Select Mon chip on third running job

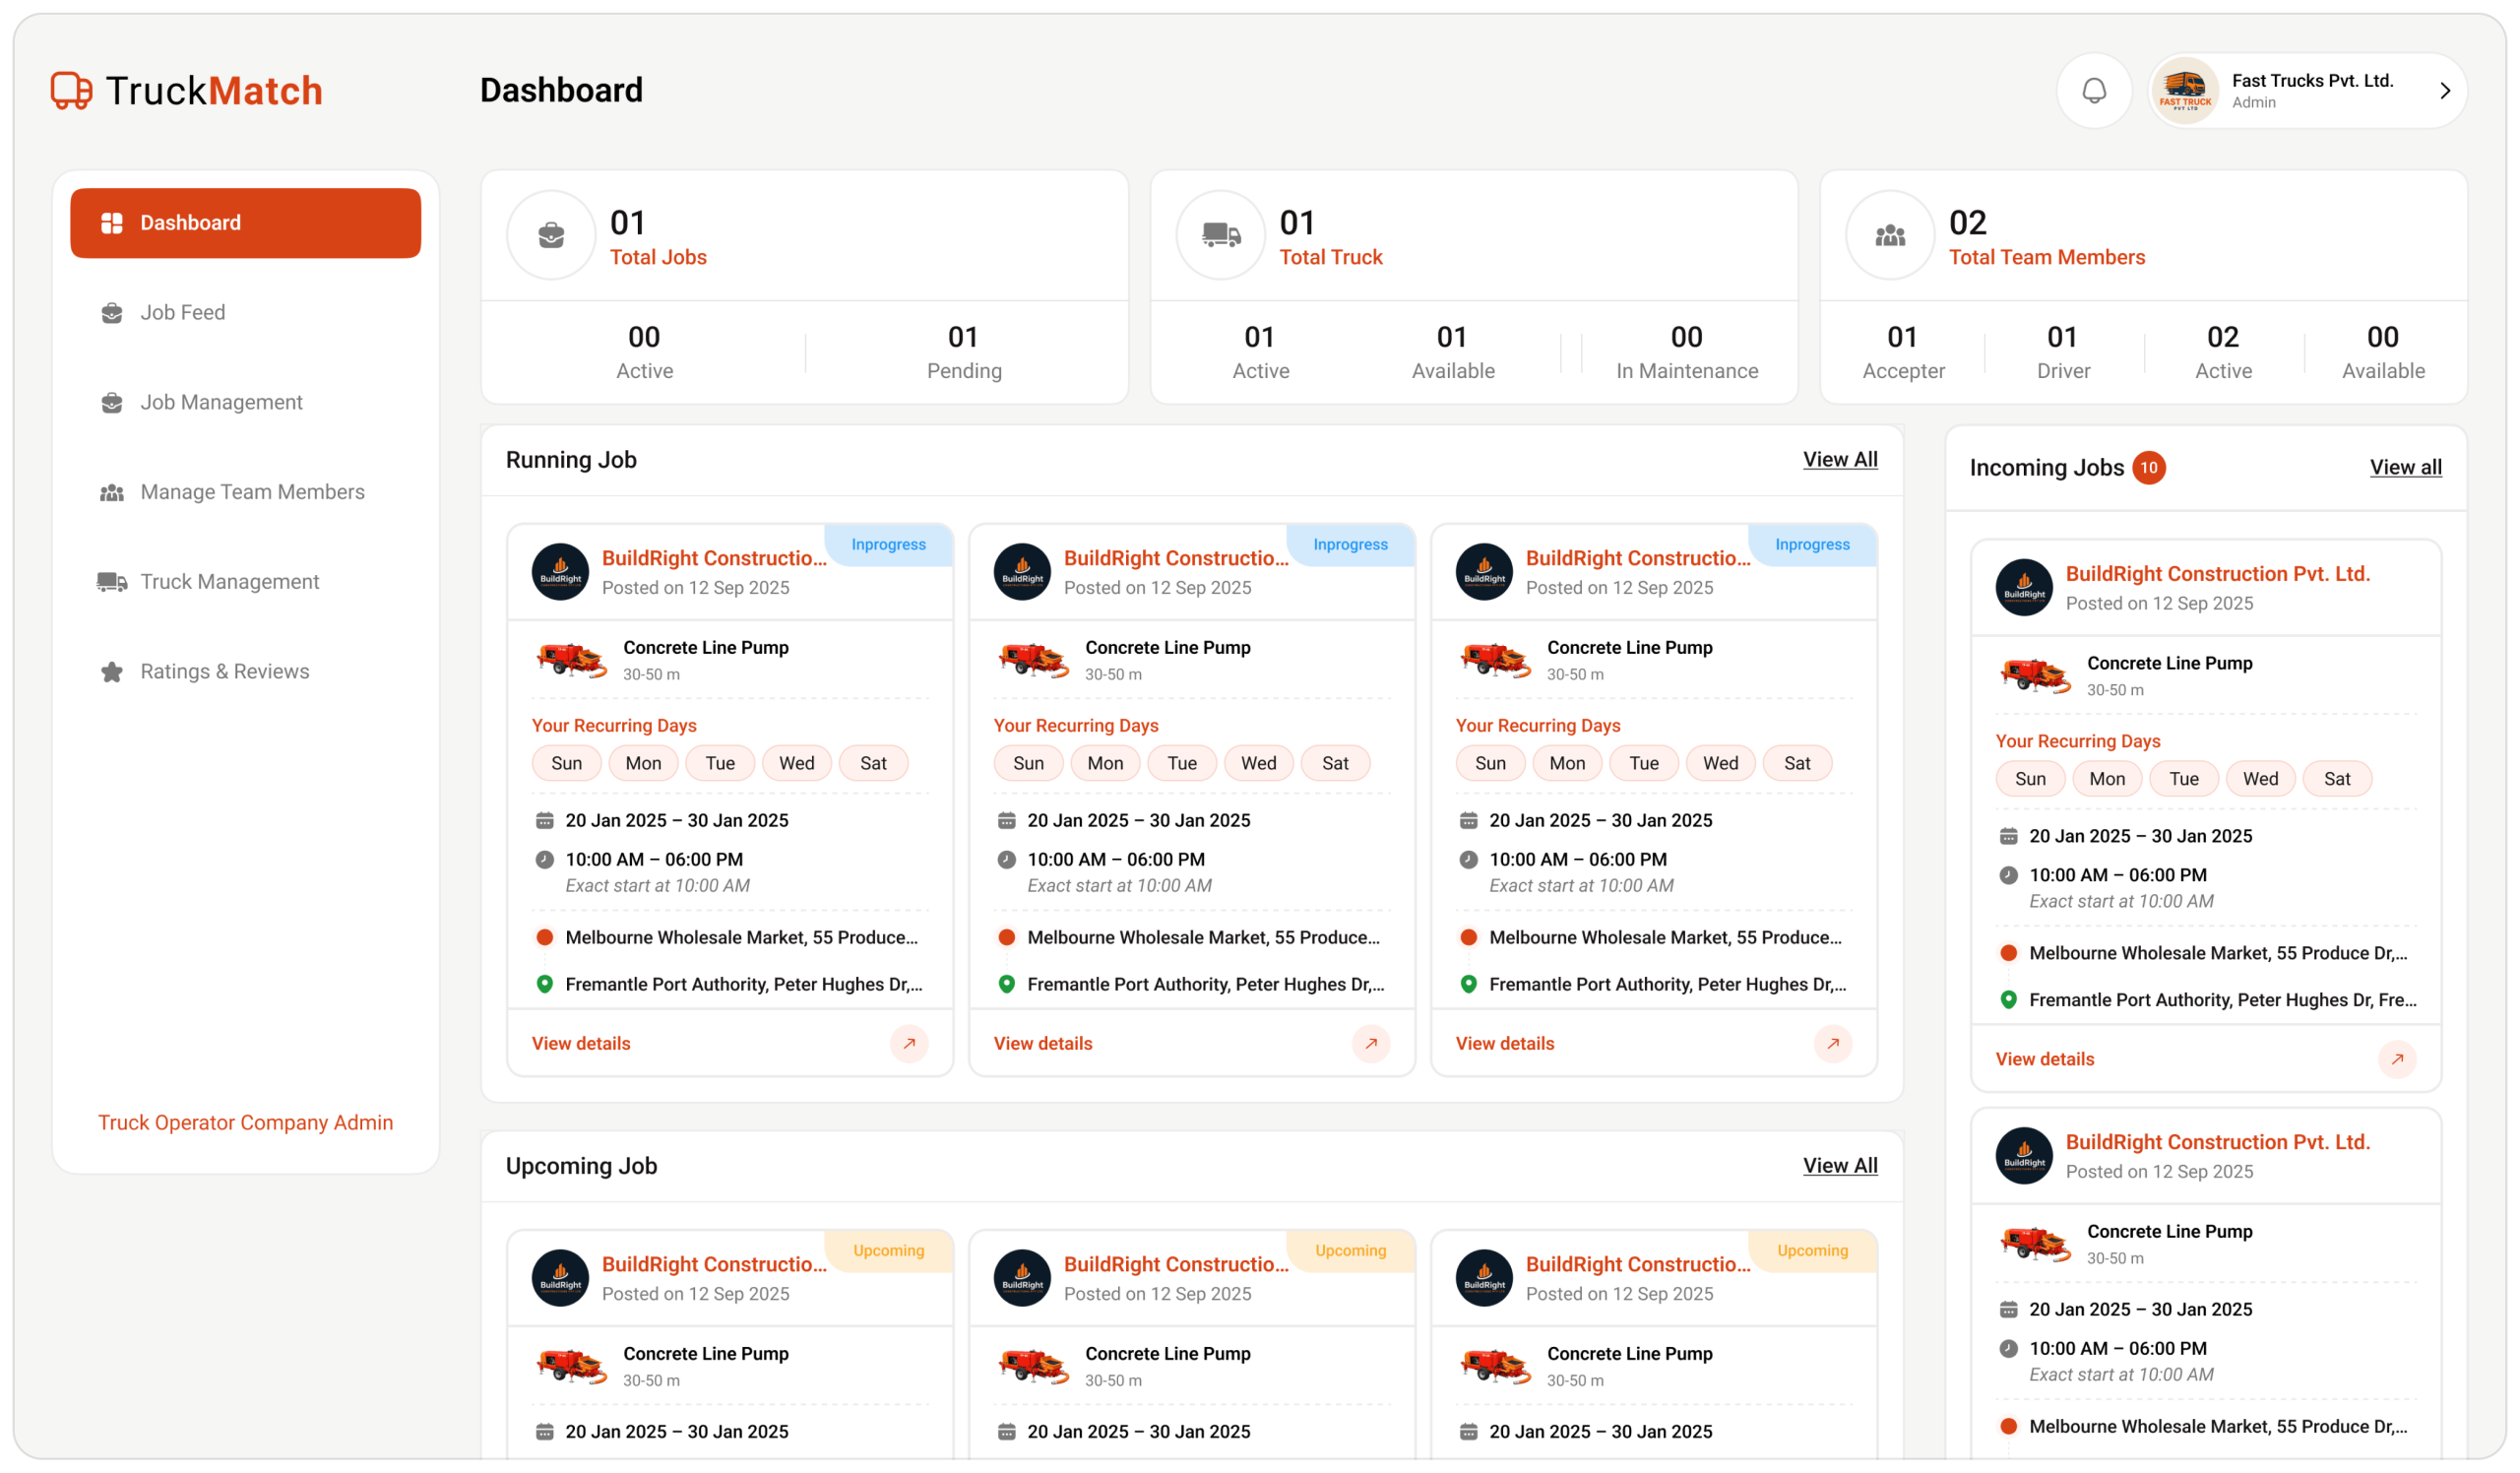click(x=1567, y=764)
